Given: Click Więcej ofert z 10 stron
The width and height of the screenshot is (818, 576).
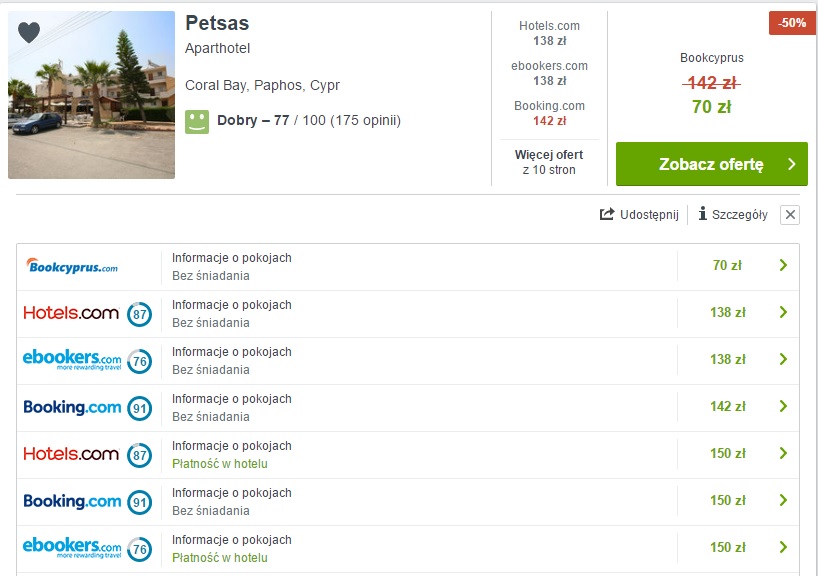Looking at the screenshot, I should pos(549,162).
